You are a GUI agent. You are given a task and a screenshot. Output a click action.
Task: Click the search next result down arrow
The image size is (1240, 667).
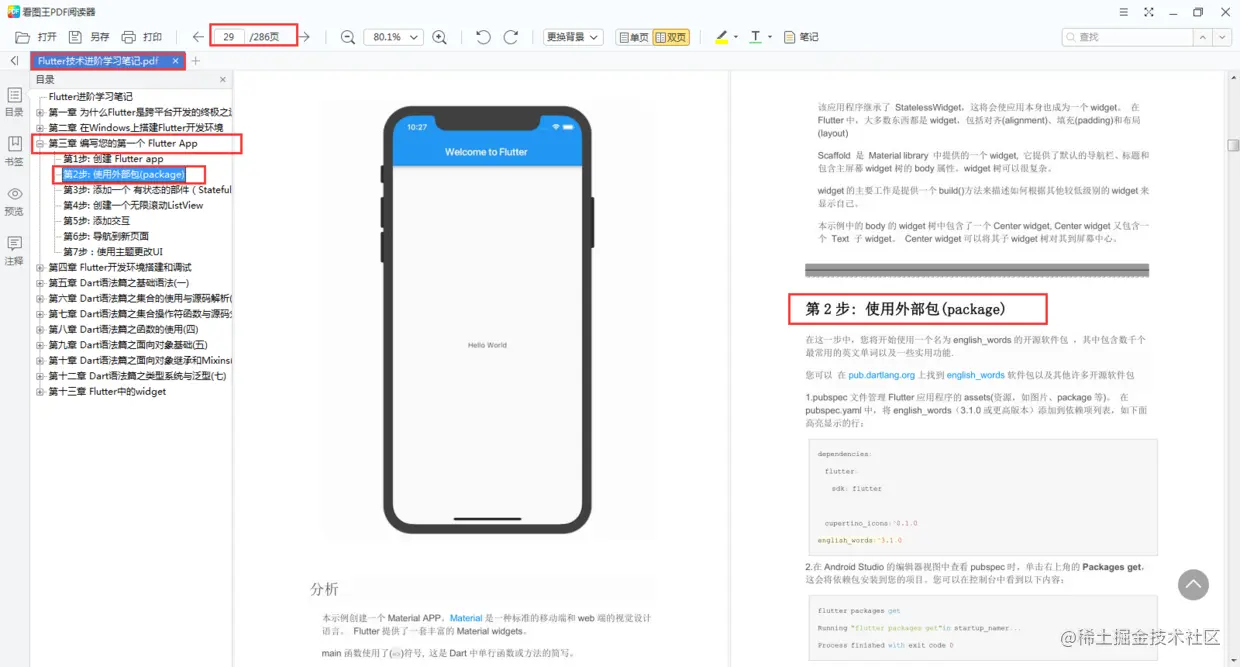pyautogui.click(x=1222, y=37)
